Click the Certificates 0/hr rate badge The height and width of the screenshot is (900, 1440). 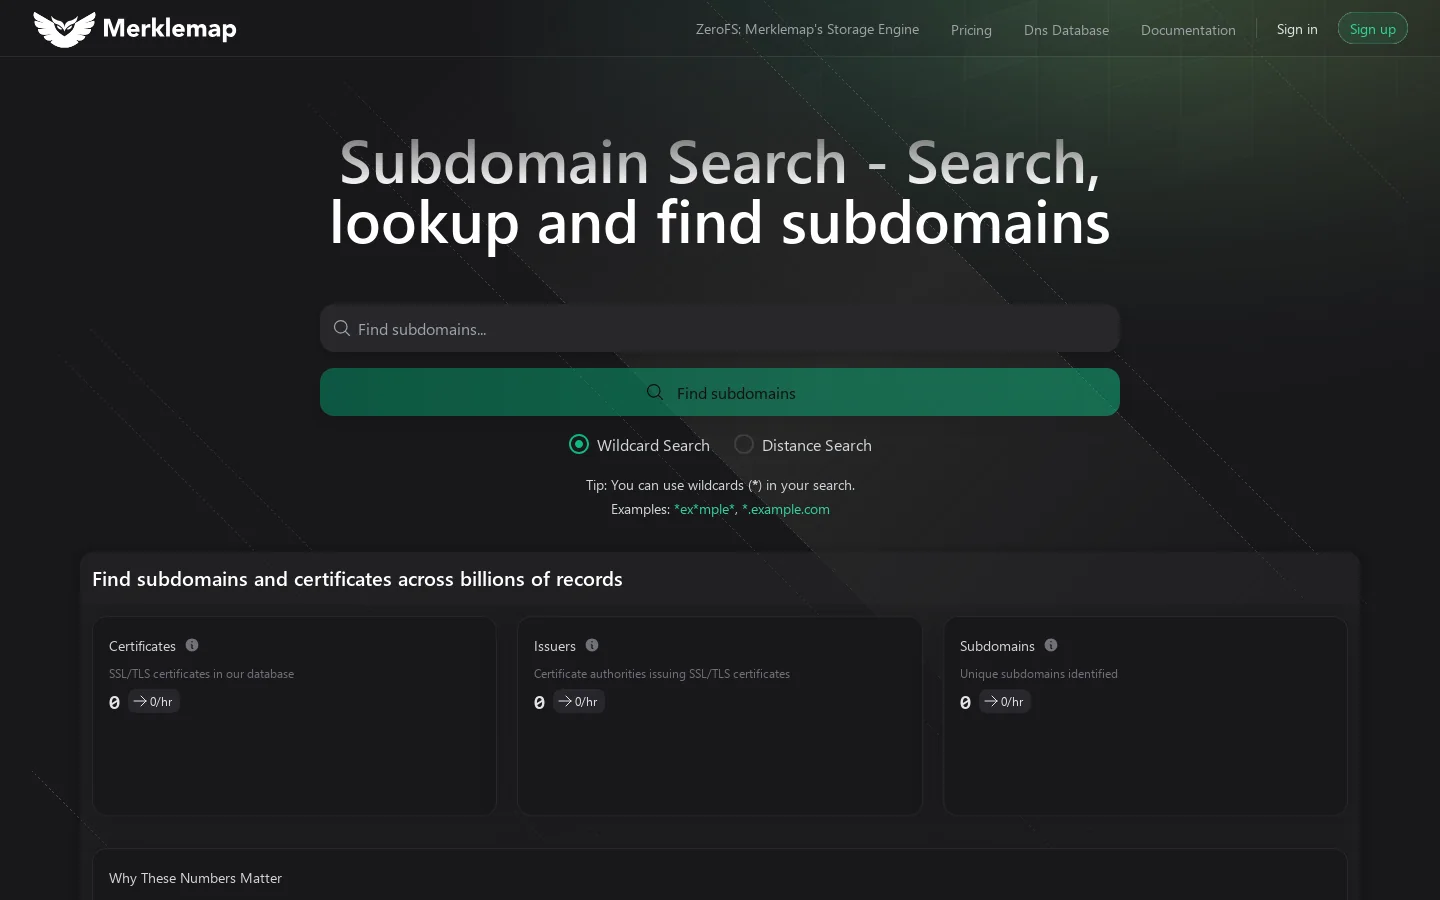154,701
